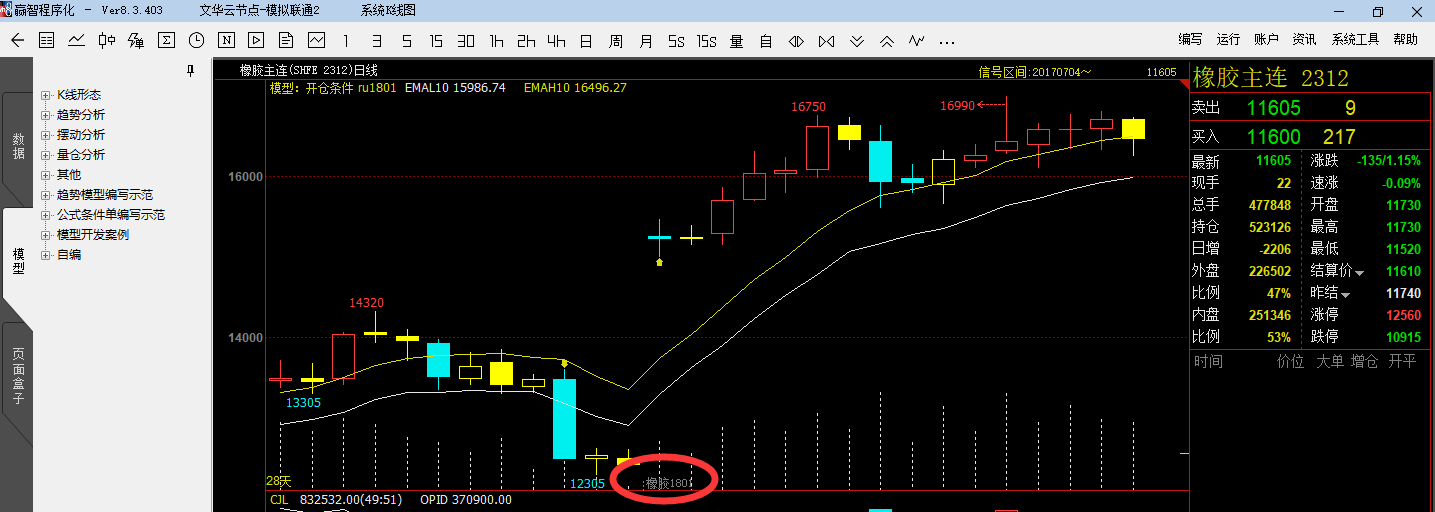The image size is (1435, 512).
Task: Open the quote list table icon
Action: pos(46,41)
